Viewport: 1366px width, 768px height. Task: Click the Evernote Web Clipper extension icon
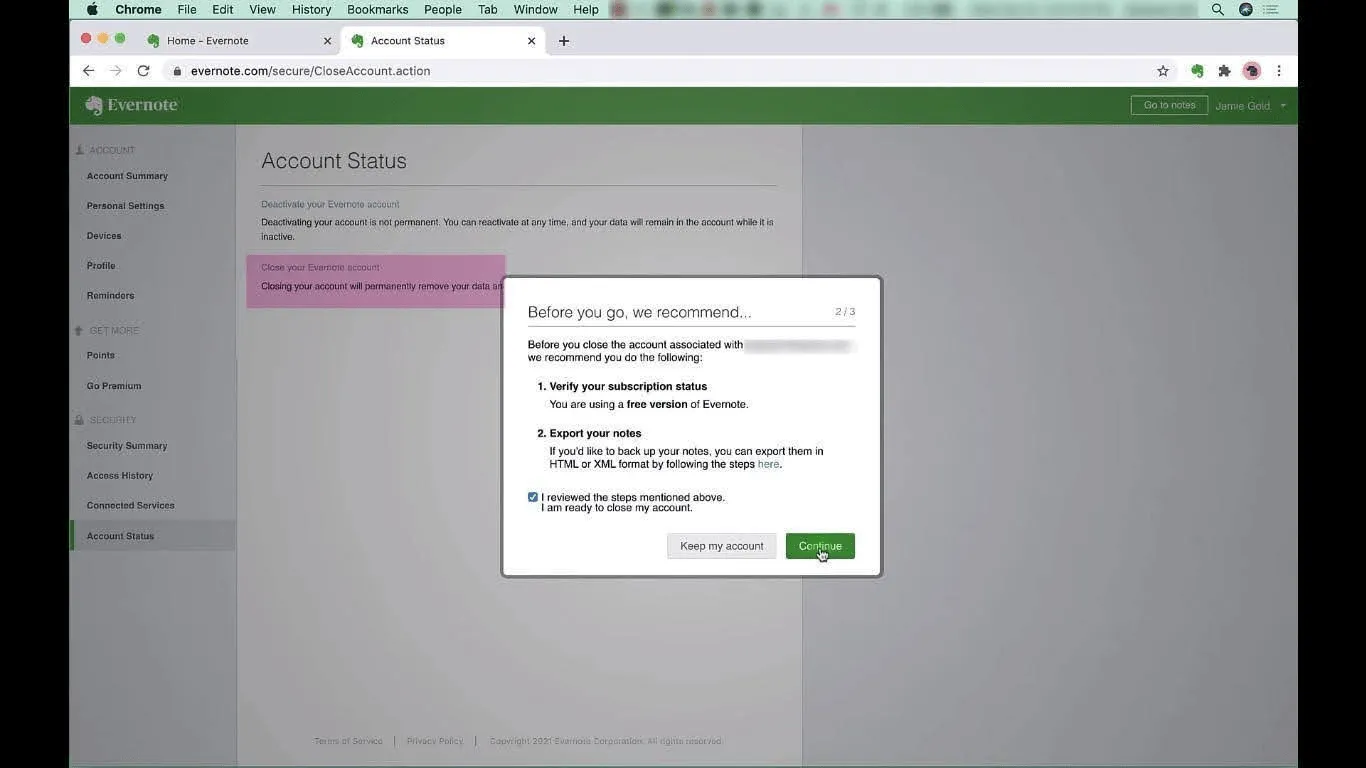1197,71
